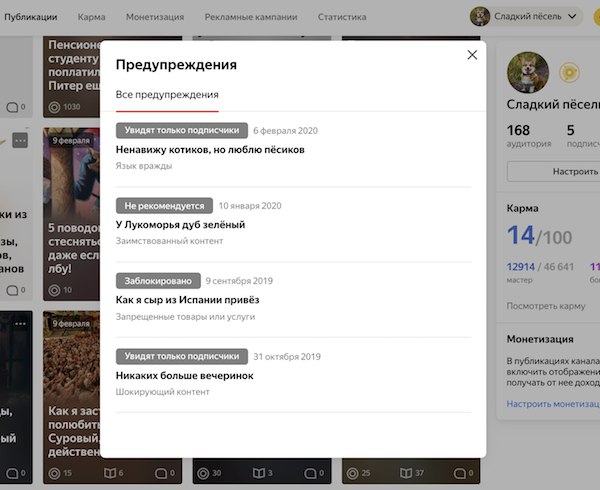The width and height of the screenshot is (600, 490).
Task: Close the Предупреждения dialog
Action: tap(472, 55)
